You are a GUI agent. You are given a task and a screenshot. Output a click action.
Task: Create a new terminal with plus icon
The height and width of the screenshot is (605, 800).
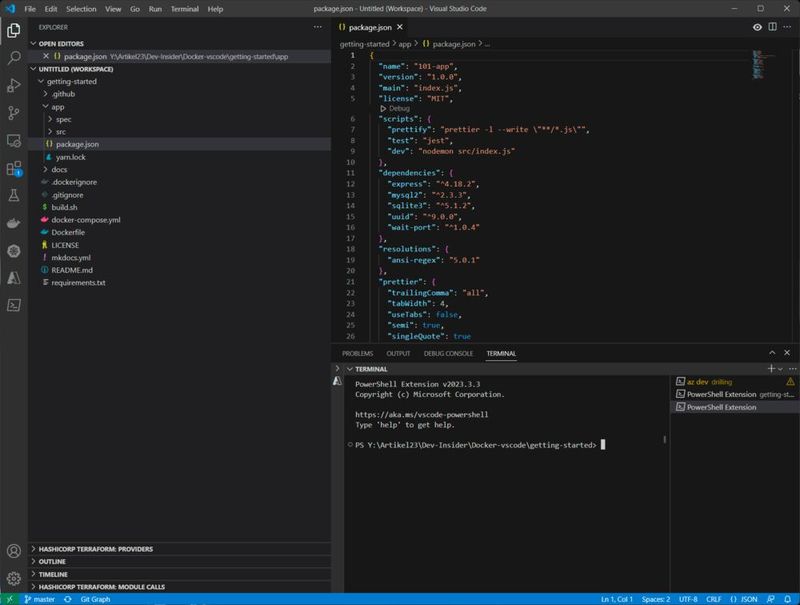point(770,368)
